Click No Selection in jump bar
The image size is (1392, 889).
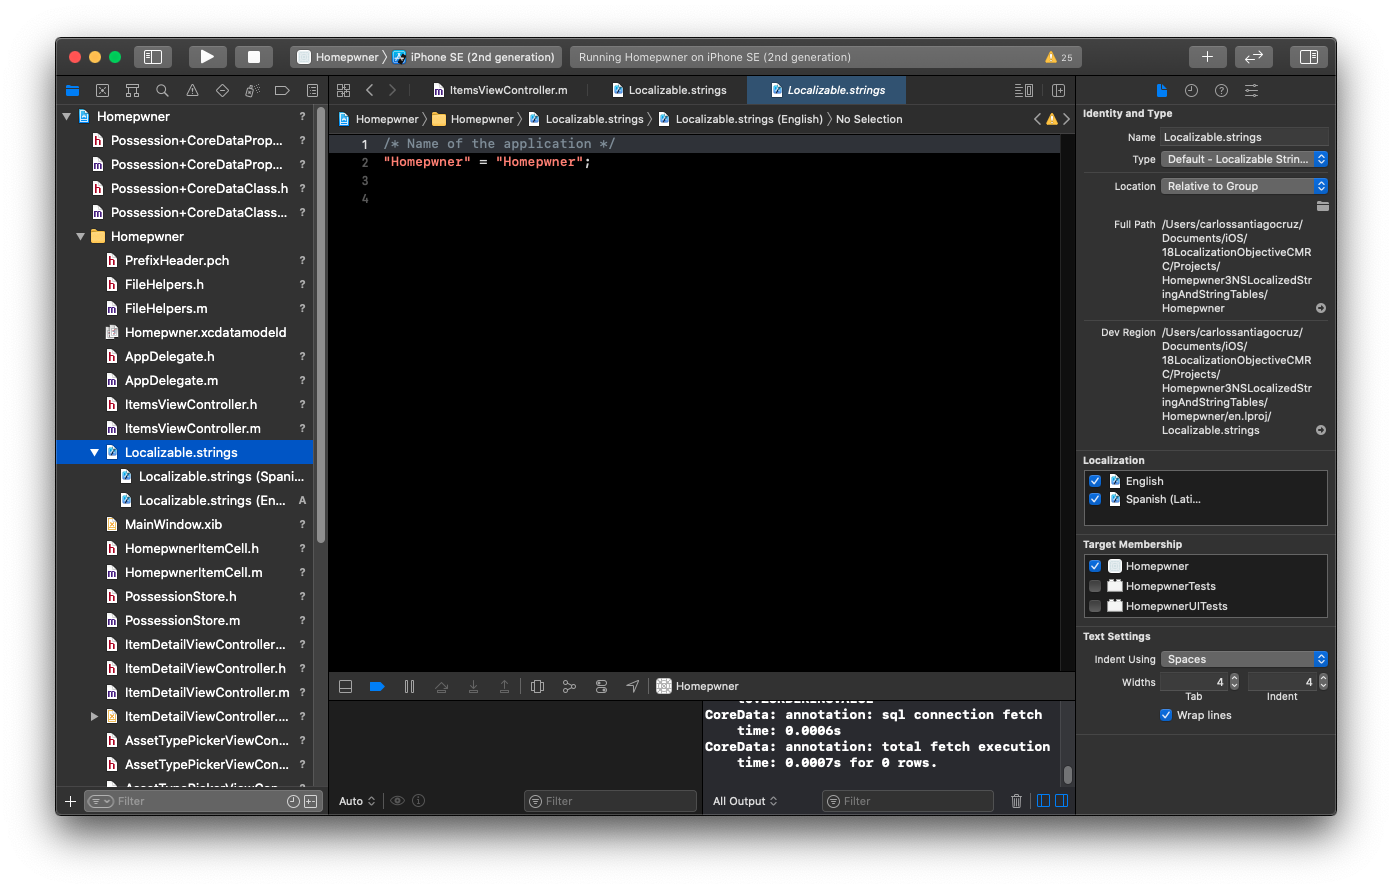pos(869,119)
